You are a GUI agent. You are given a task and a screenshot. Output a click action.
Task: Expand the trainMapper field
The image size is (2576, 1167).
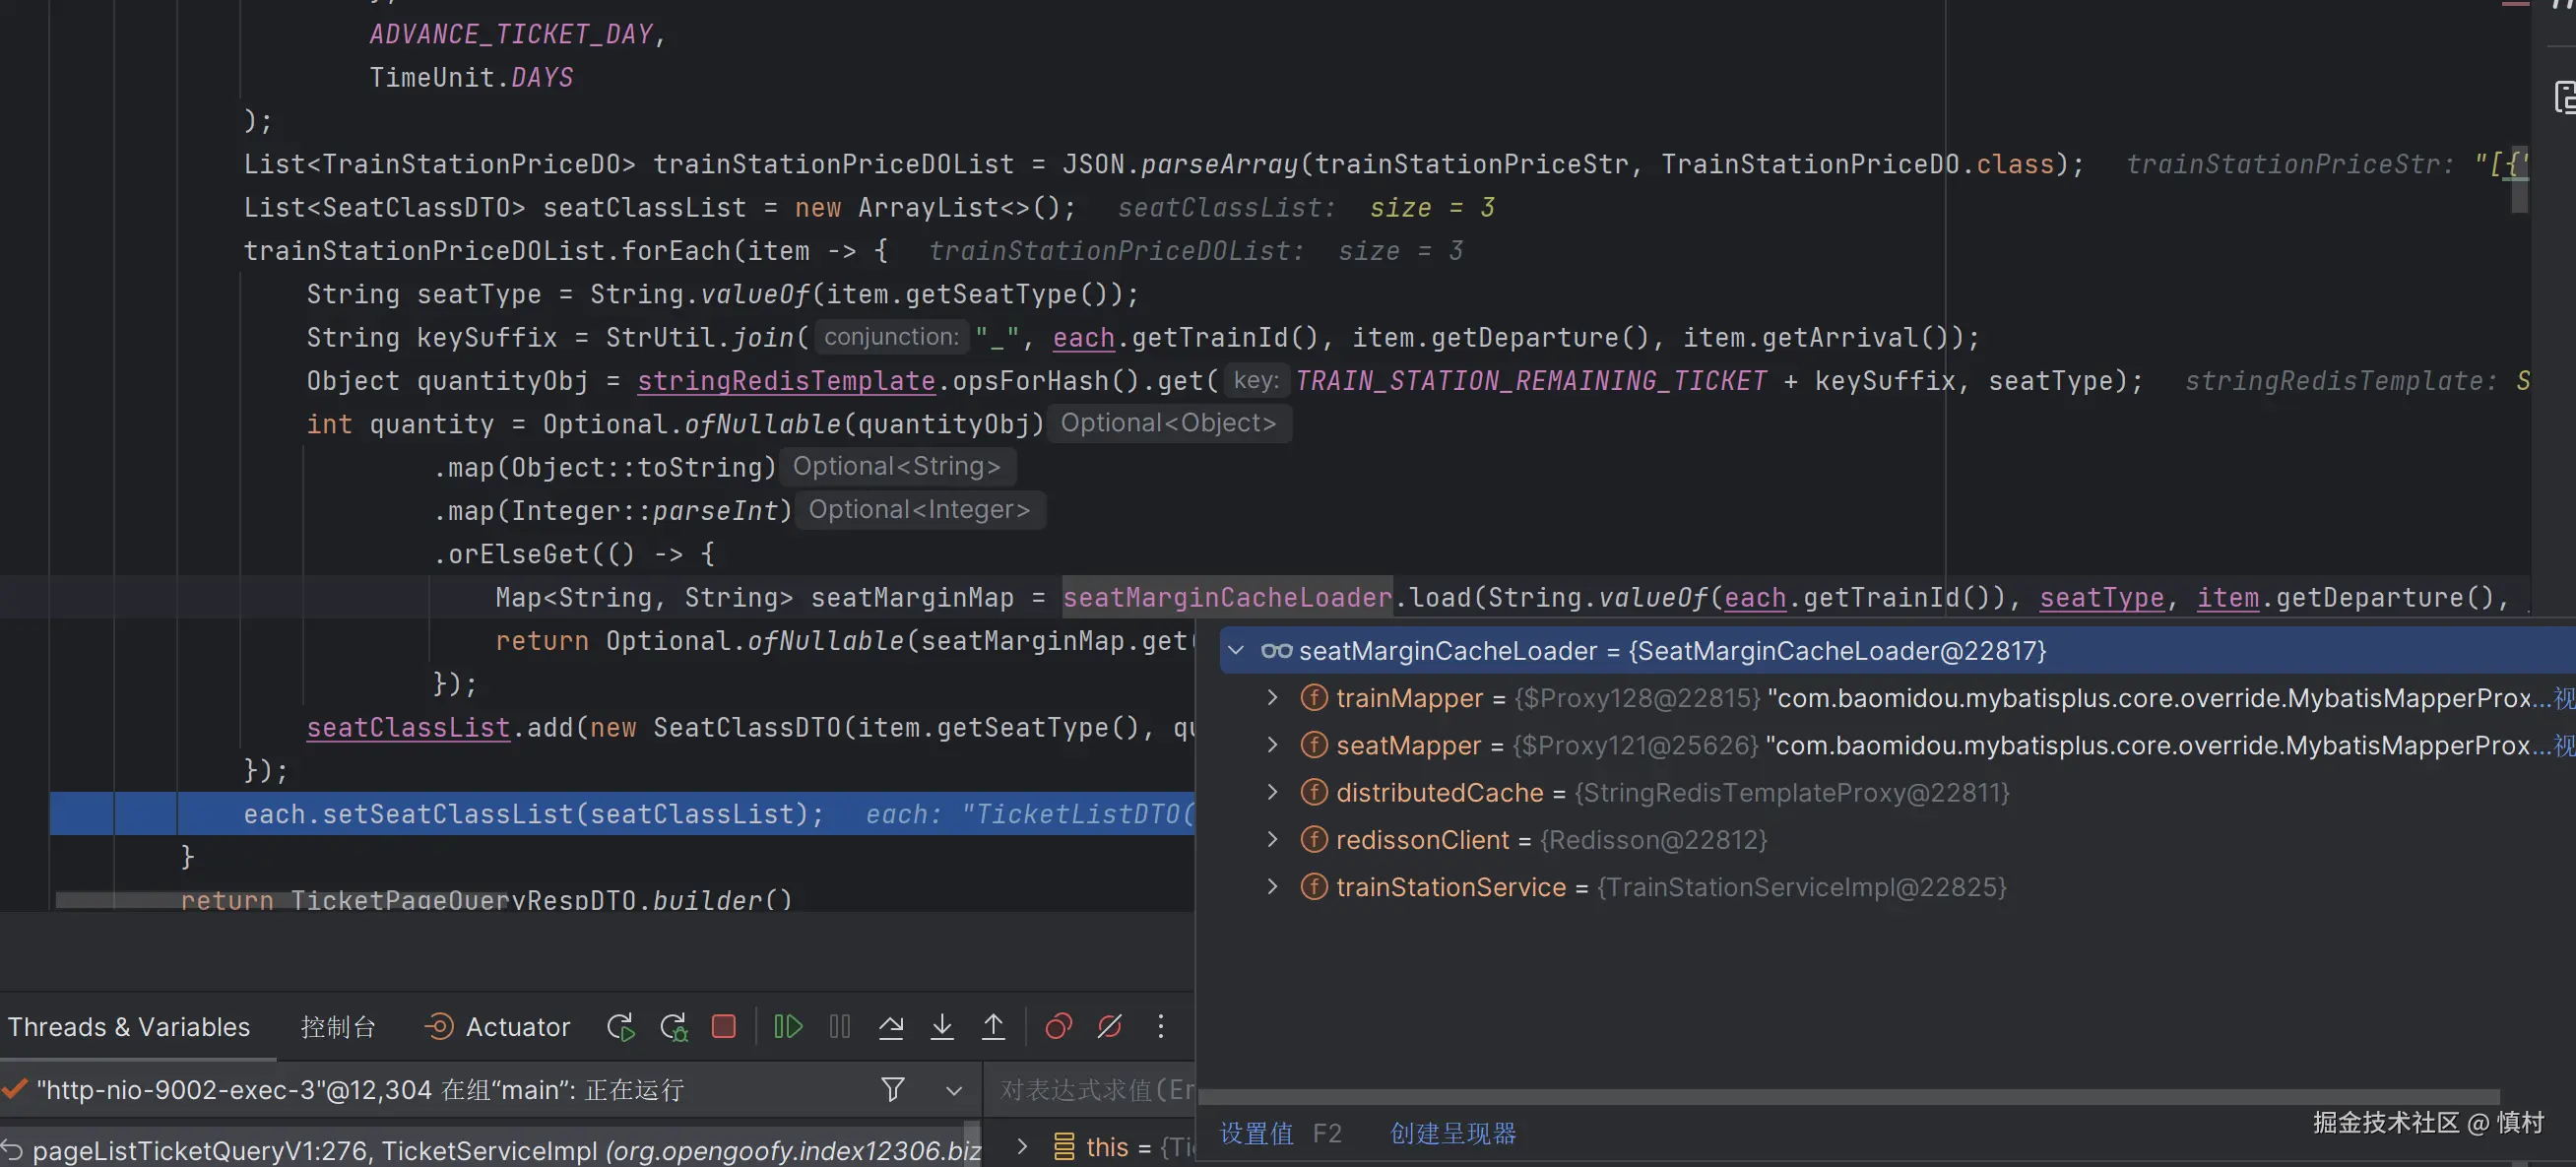(1272, 698)
